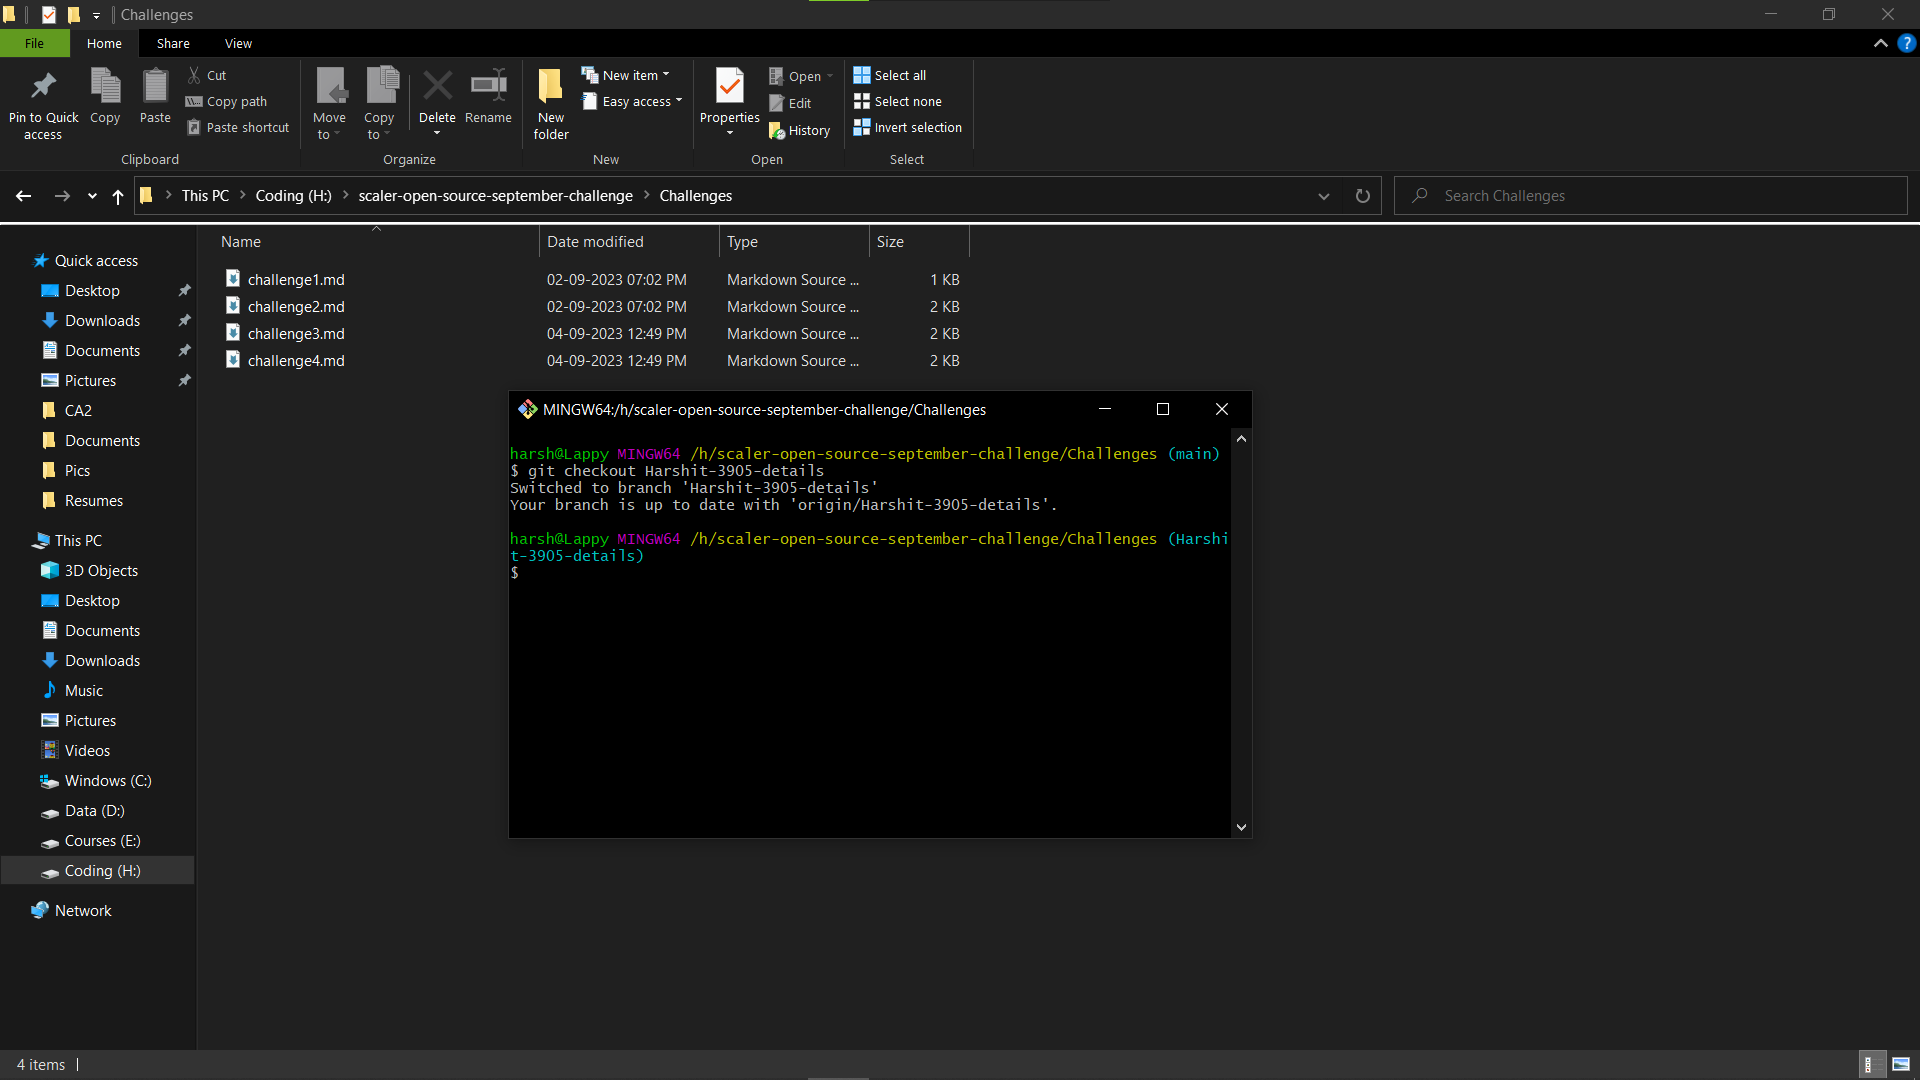
Task: Click Downloads in Quick access sidebar
Action: pos(102,320)
